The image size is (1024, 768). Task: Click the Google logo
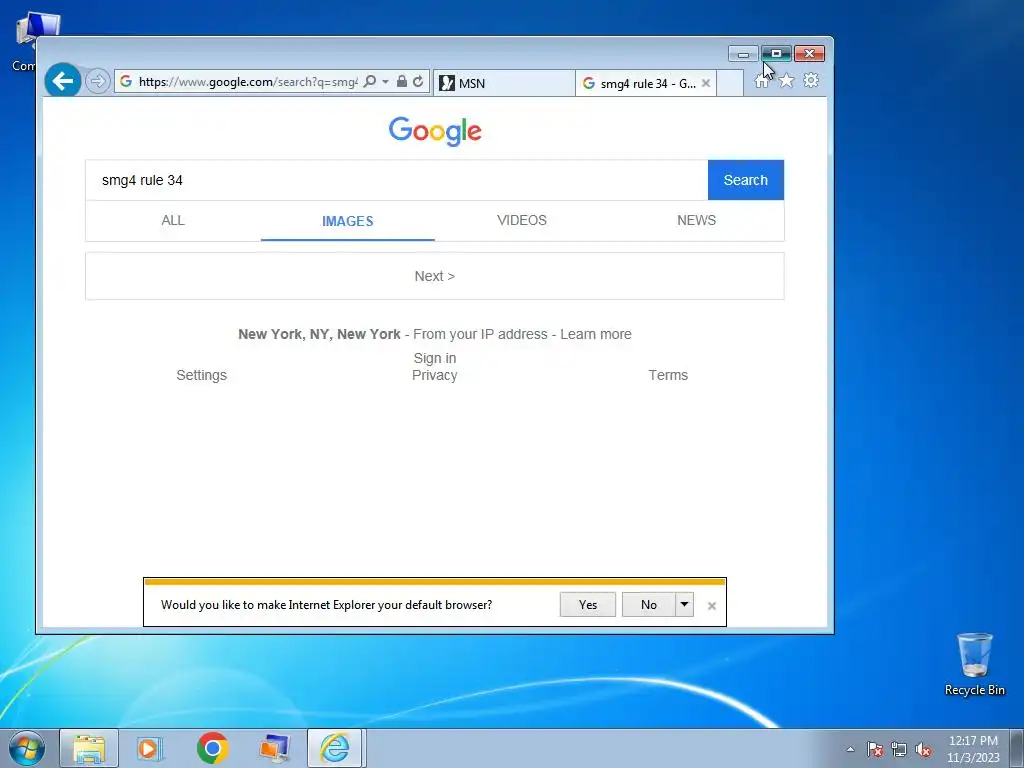435,131
